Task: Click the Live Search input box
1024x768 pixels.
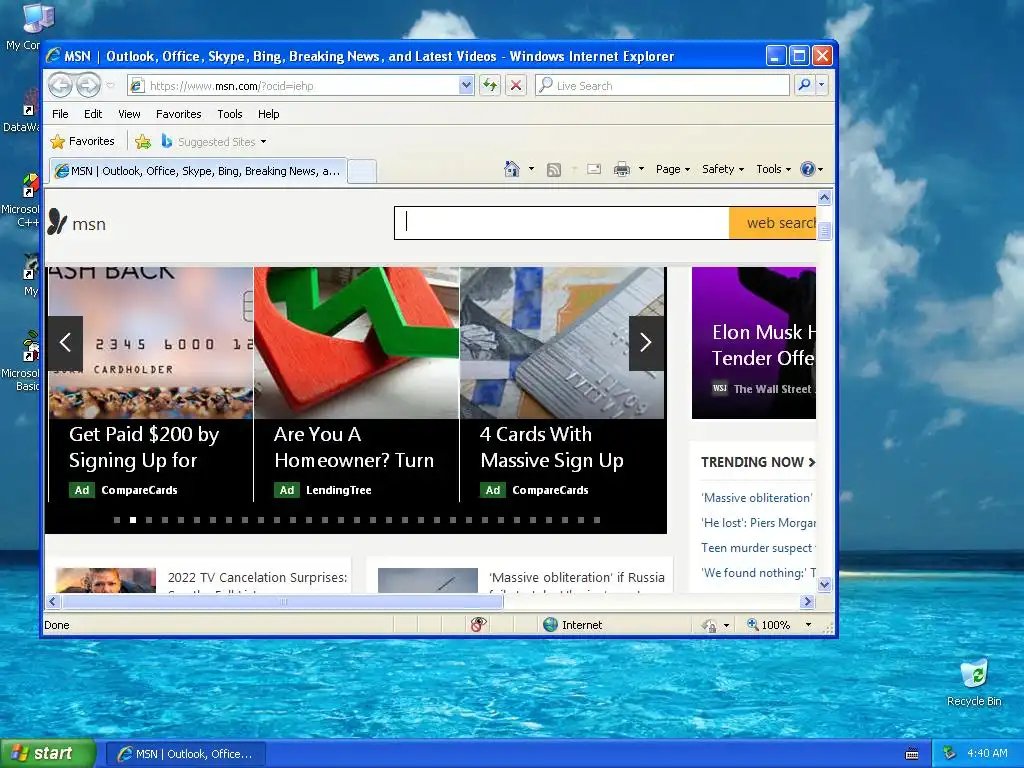Action: (x=662, y=86)
